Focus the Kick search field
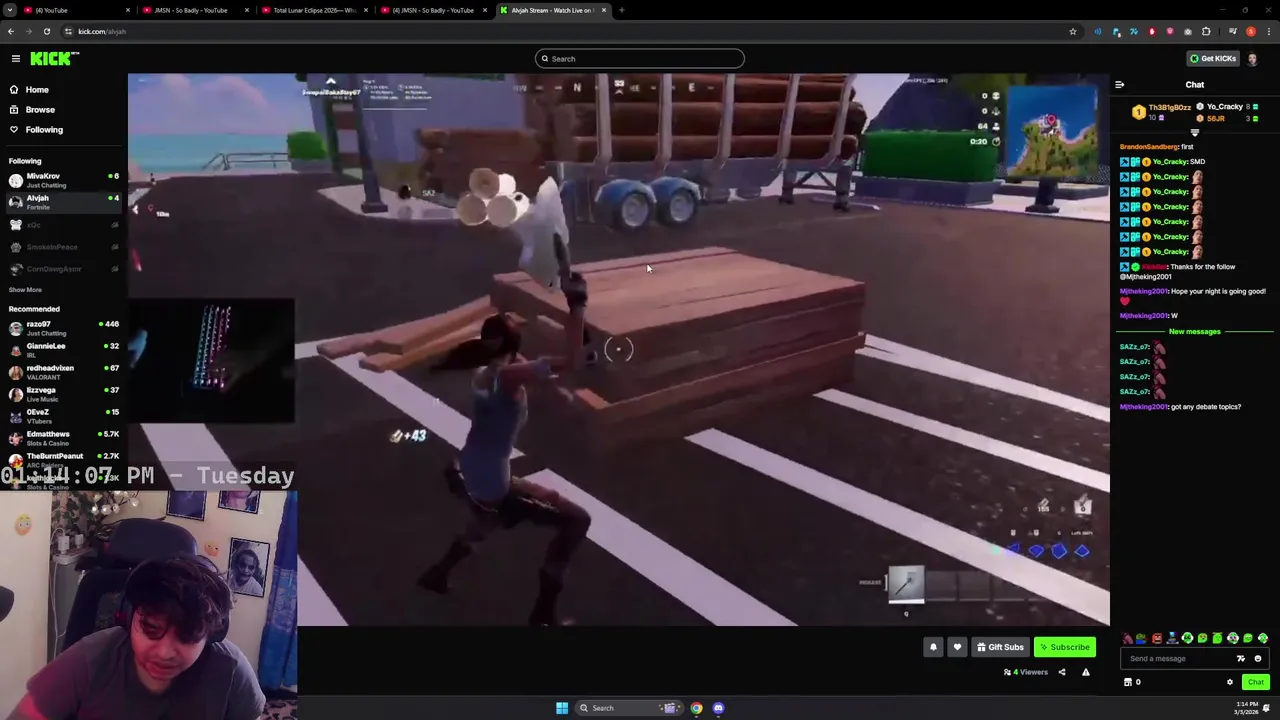The width and height of the screenshot is (1280, 720). pyautogui.click(x=640, y=59)
